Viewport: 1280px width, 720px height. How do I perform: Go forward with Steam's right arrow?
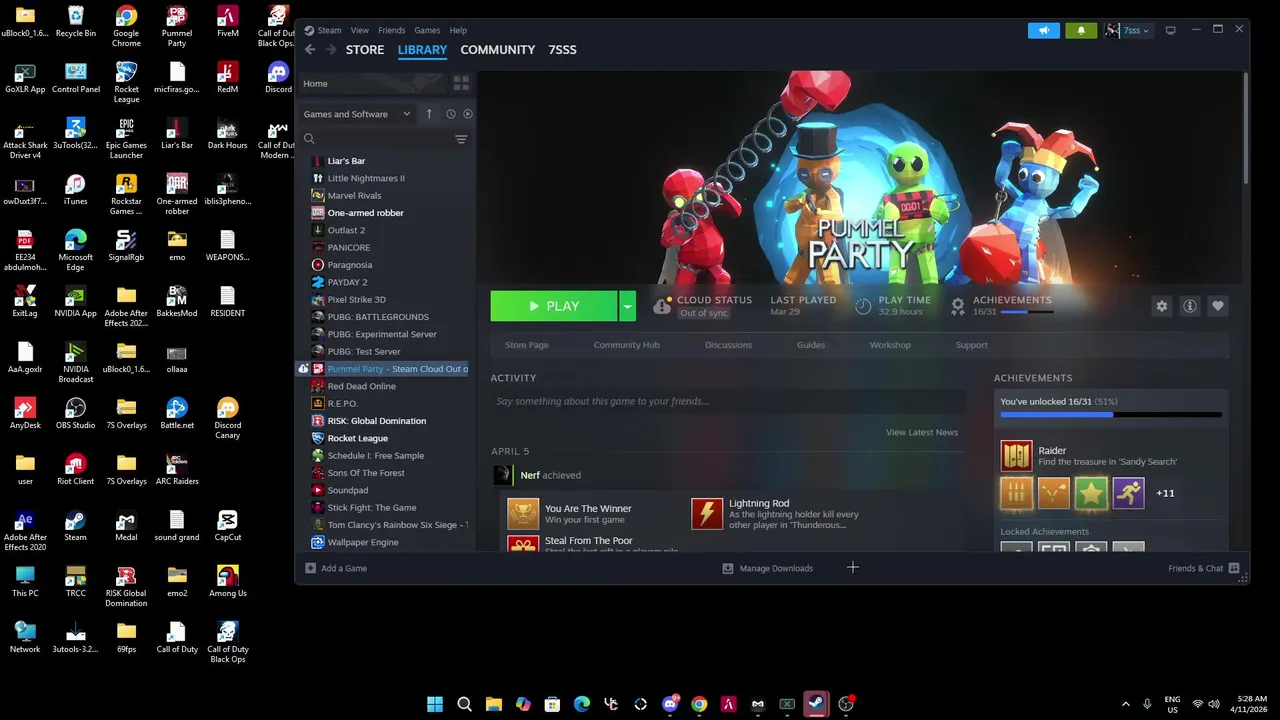[x=331, y=50]
